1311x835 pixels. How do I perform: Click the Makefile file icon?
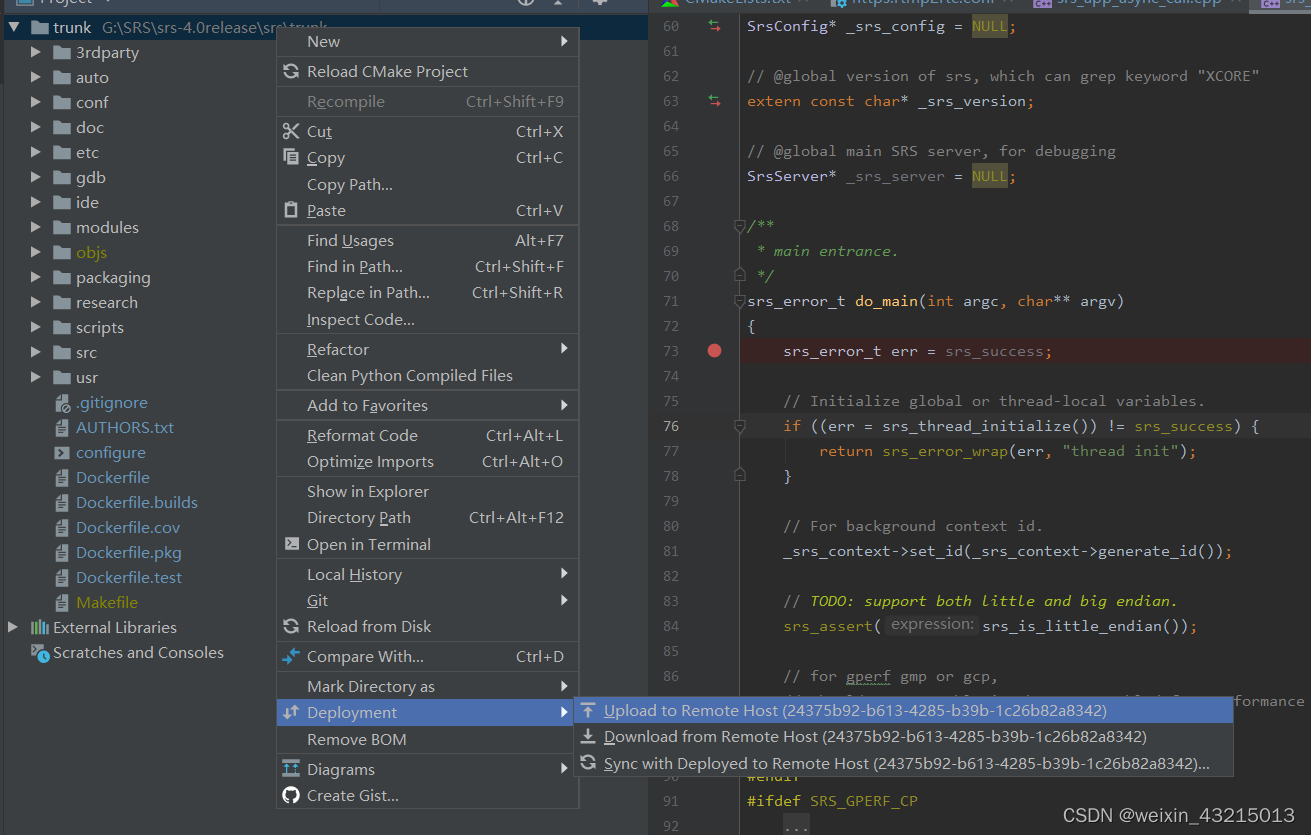(x=62, y=602)
